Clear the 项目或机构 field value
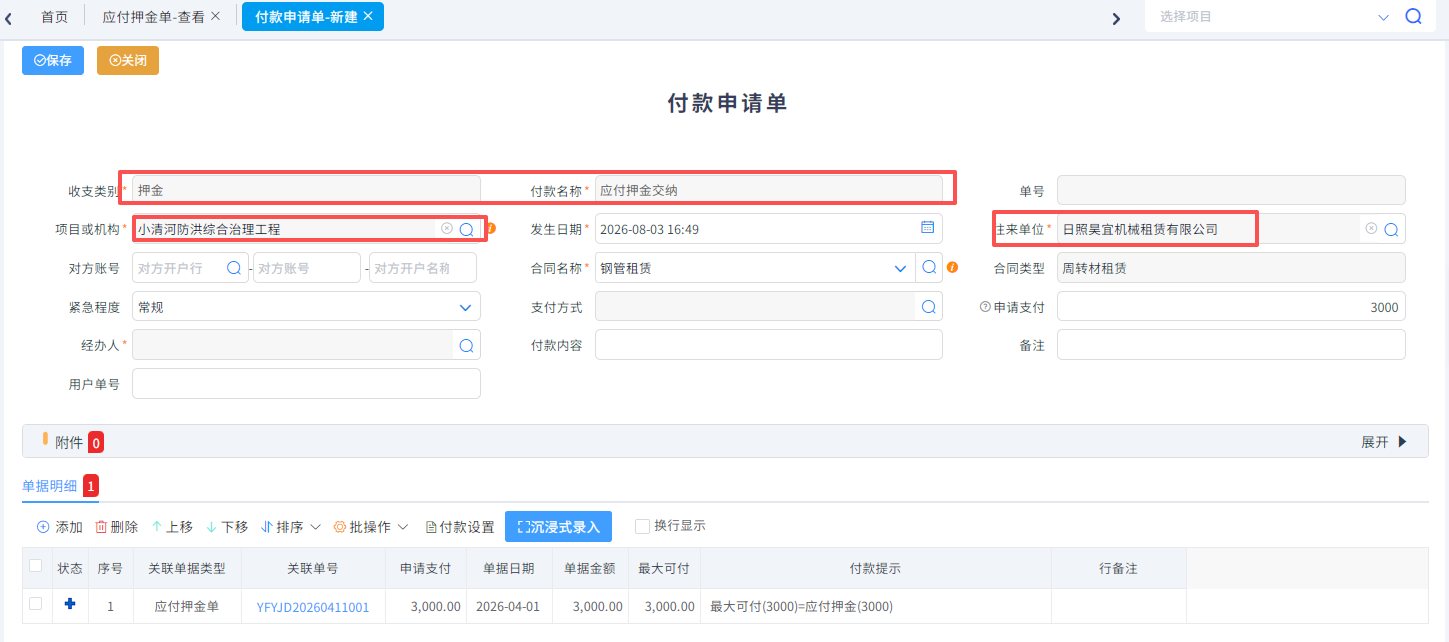This screenshot has height=642, width=1449. coord(447,228)
